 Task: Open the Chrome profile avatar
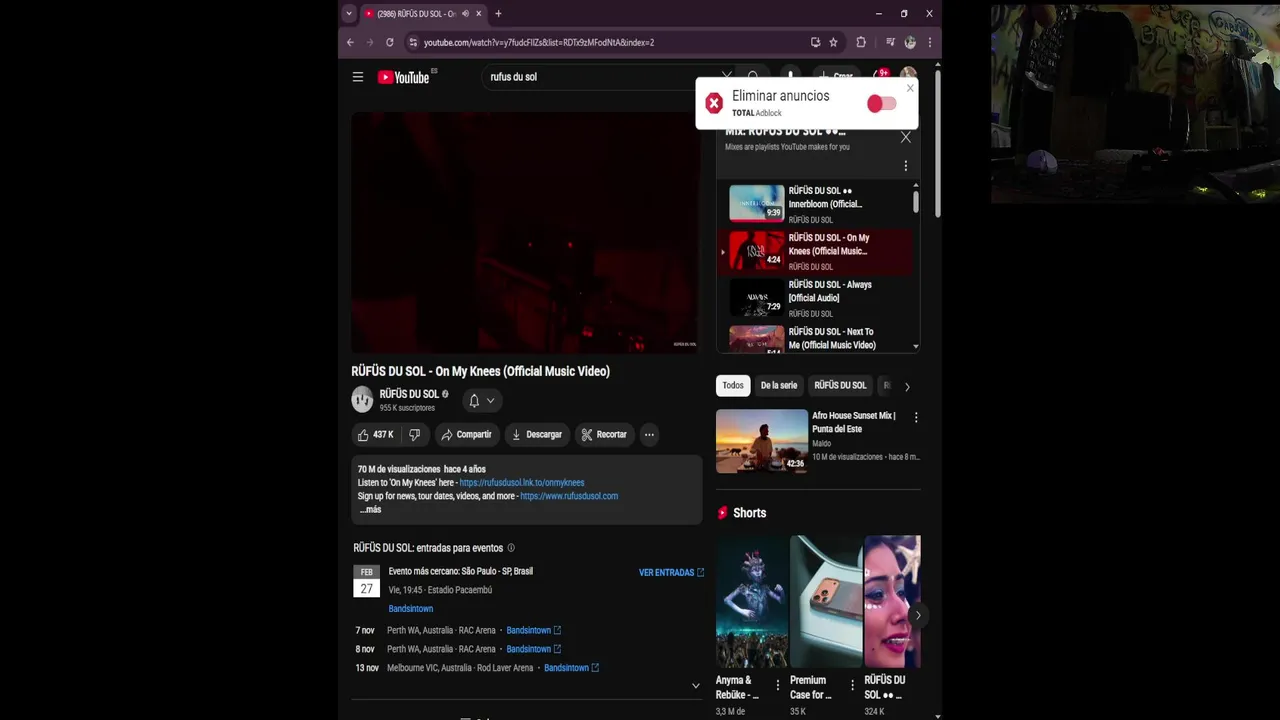(910, 42)
